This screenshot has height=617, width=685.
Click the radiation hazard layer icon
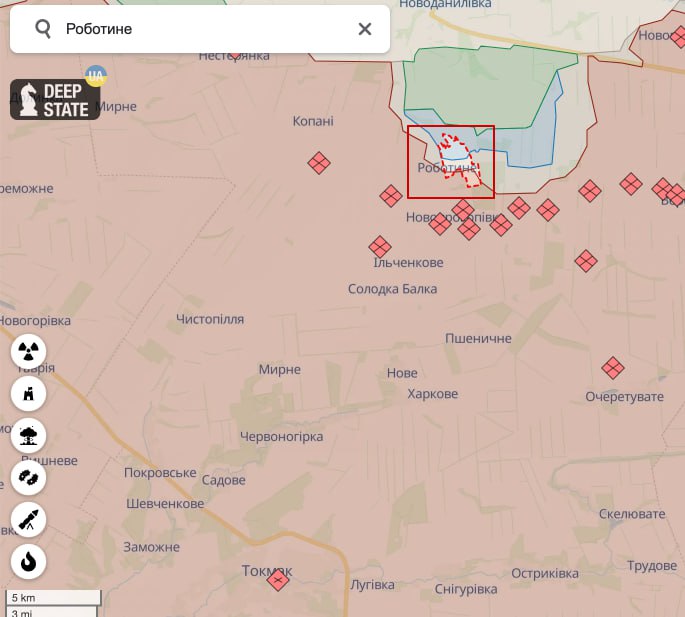pyautogui.click(x=28, y=351)
